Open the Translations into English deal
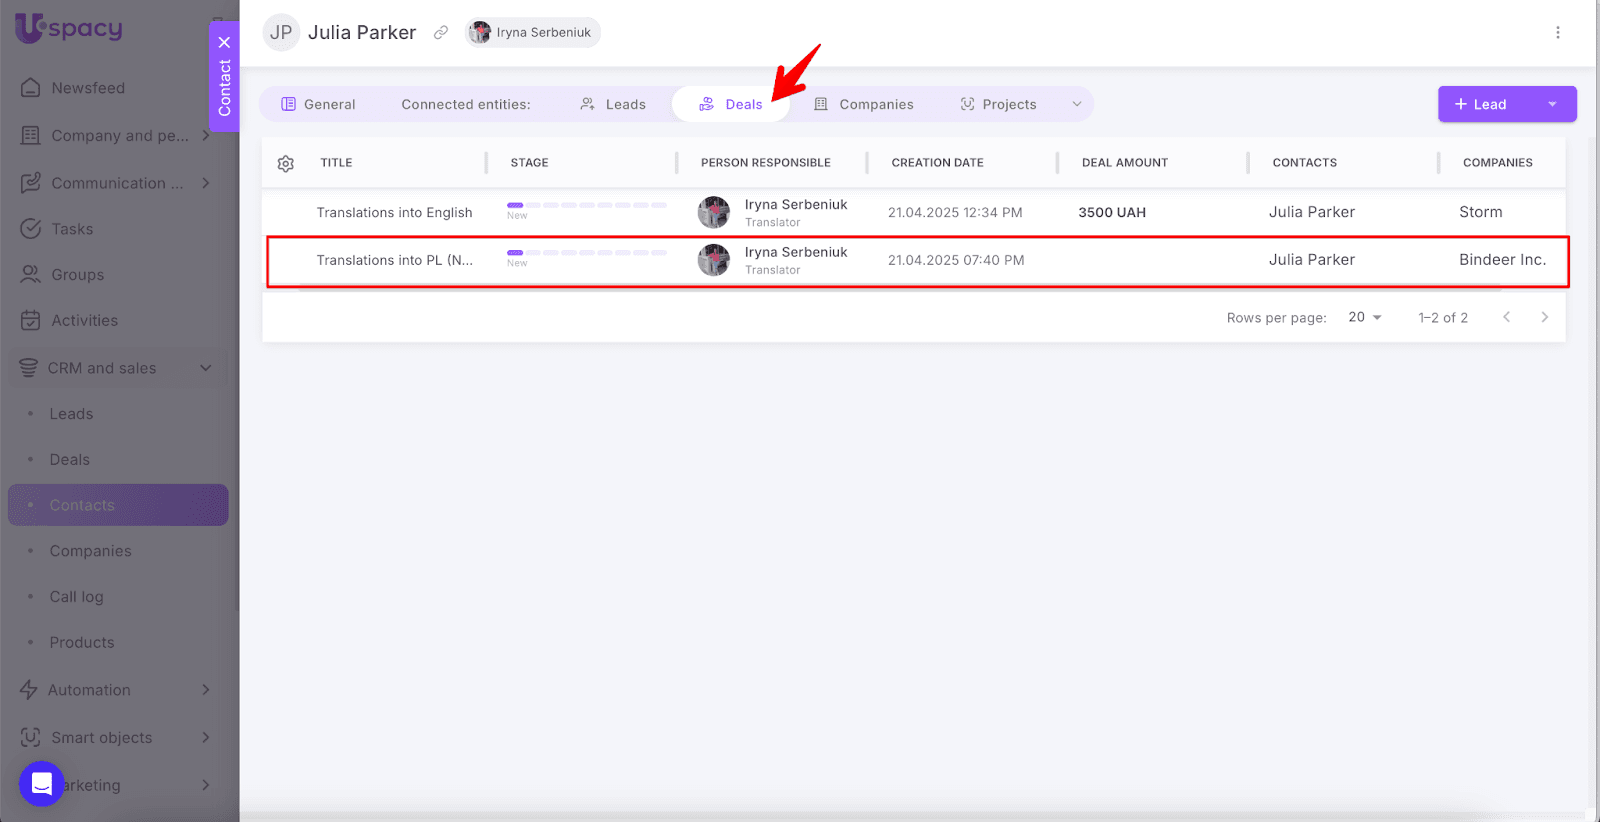The width and height of the screenshot is (1600, 822). click(x=394, y=213)
